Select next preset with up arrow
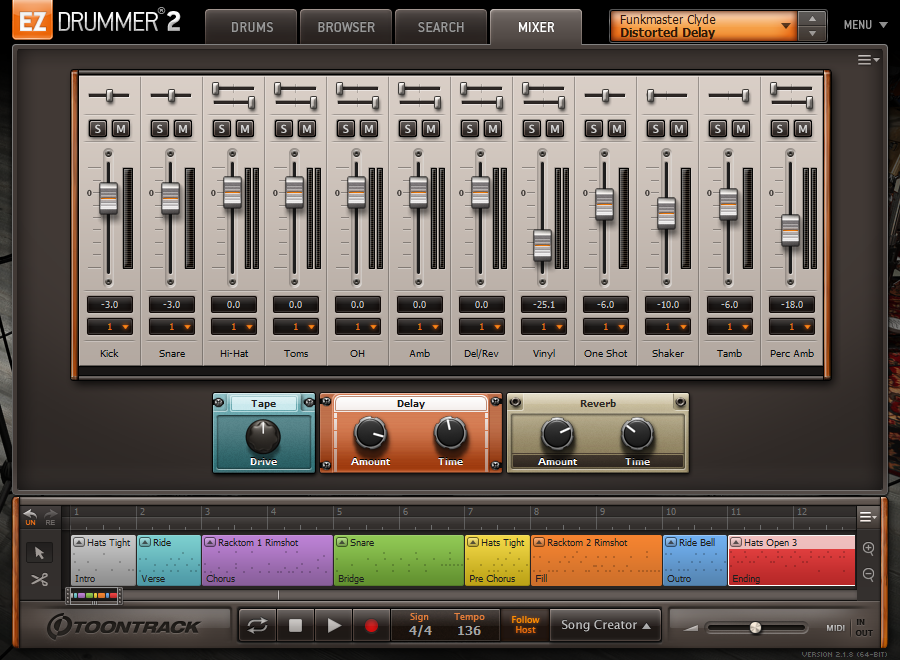The height and width of the screenshot is (660, 900). coord(812,19)
